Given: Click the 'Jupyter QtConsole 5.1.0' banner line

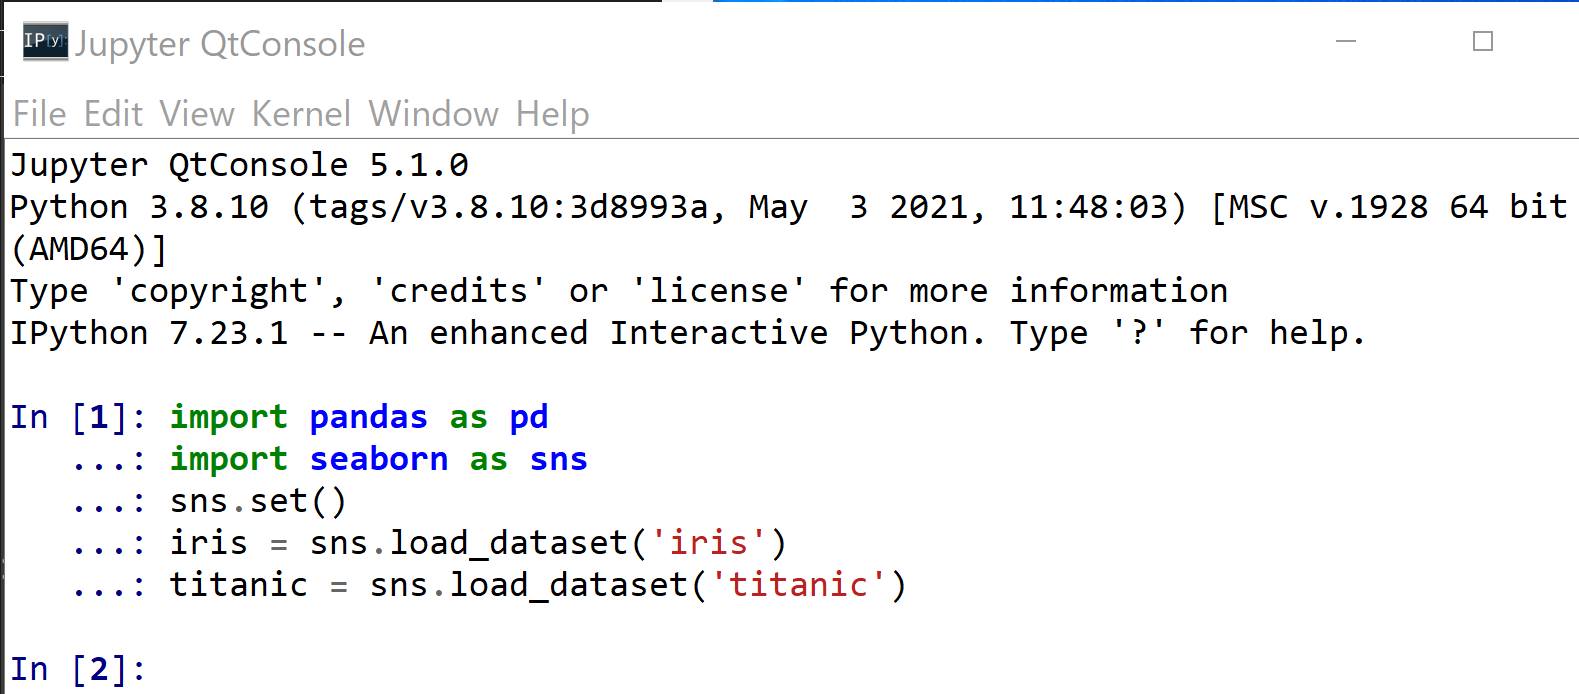Looking at the screenshot, I should pos(239,165).
